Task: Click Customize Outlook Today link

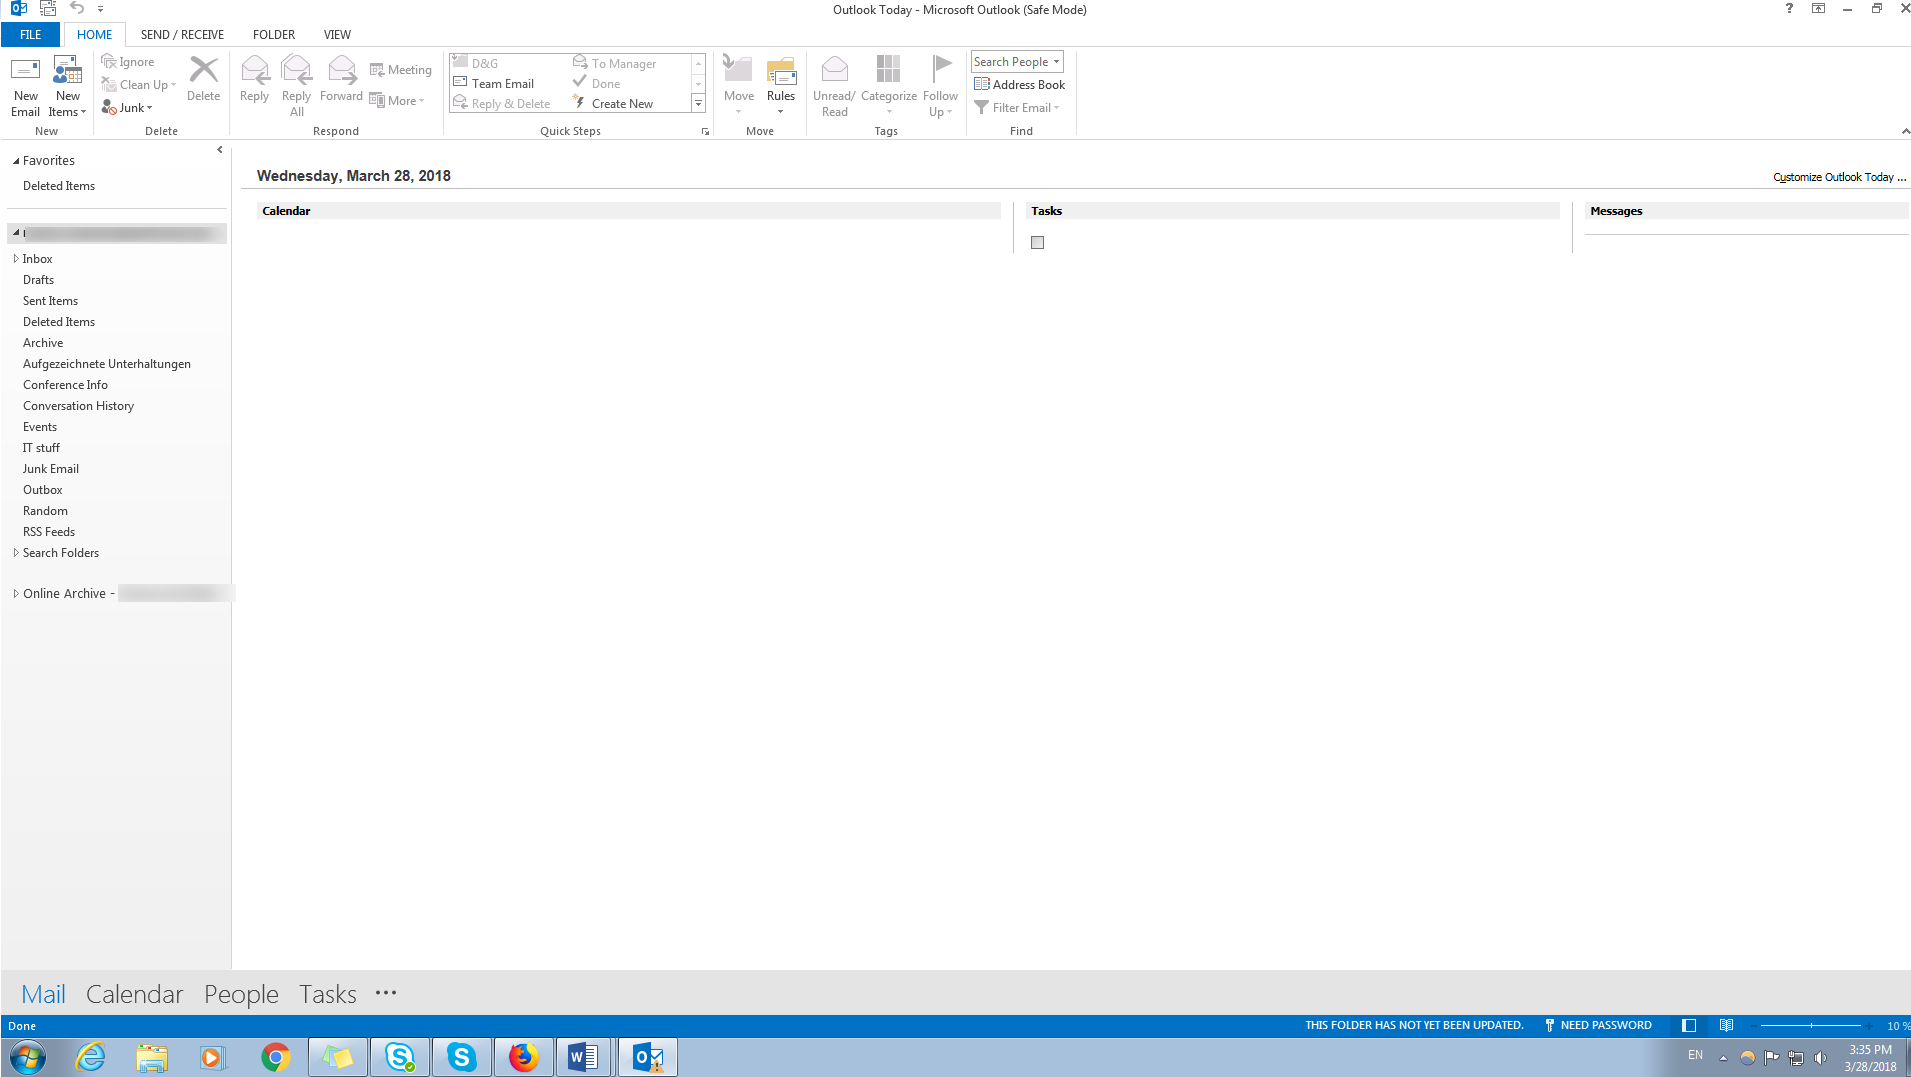Action: (1839, 177)
